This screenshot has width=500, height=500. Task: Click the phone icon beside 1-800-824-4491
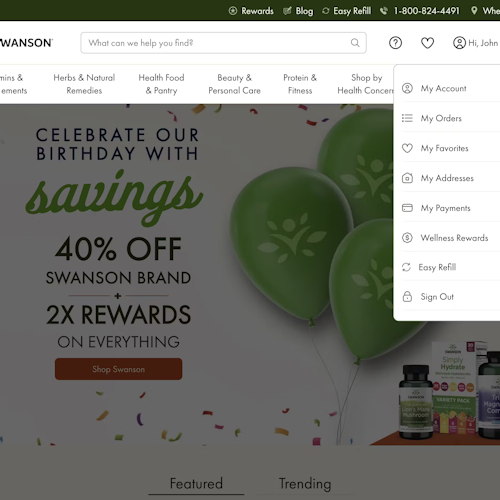tap(384, 11)
